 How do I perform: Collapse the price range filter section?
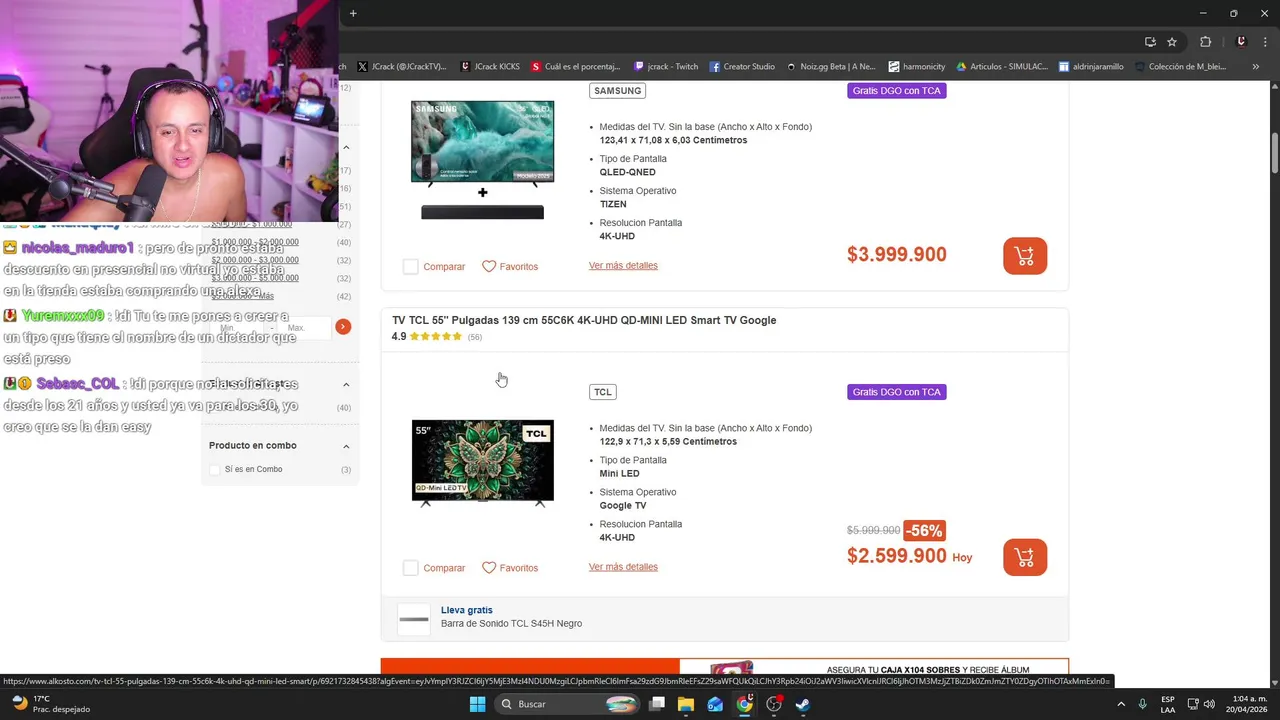click(x=346, y=148)
